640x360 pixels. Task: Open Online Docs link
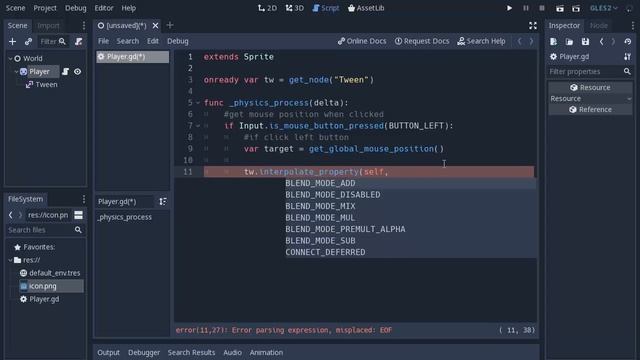(362, 41)
